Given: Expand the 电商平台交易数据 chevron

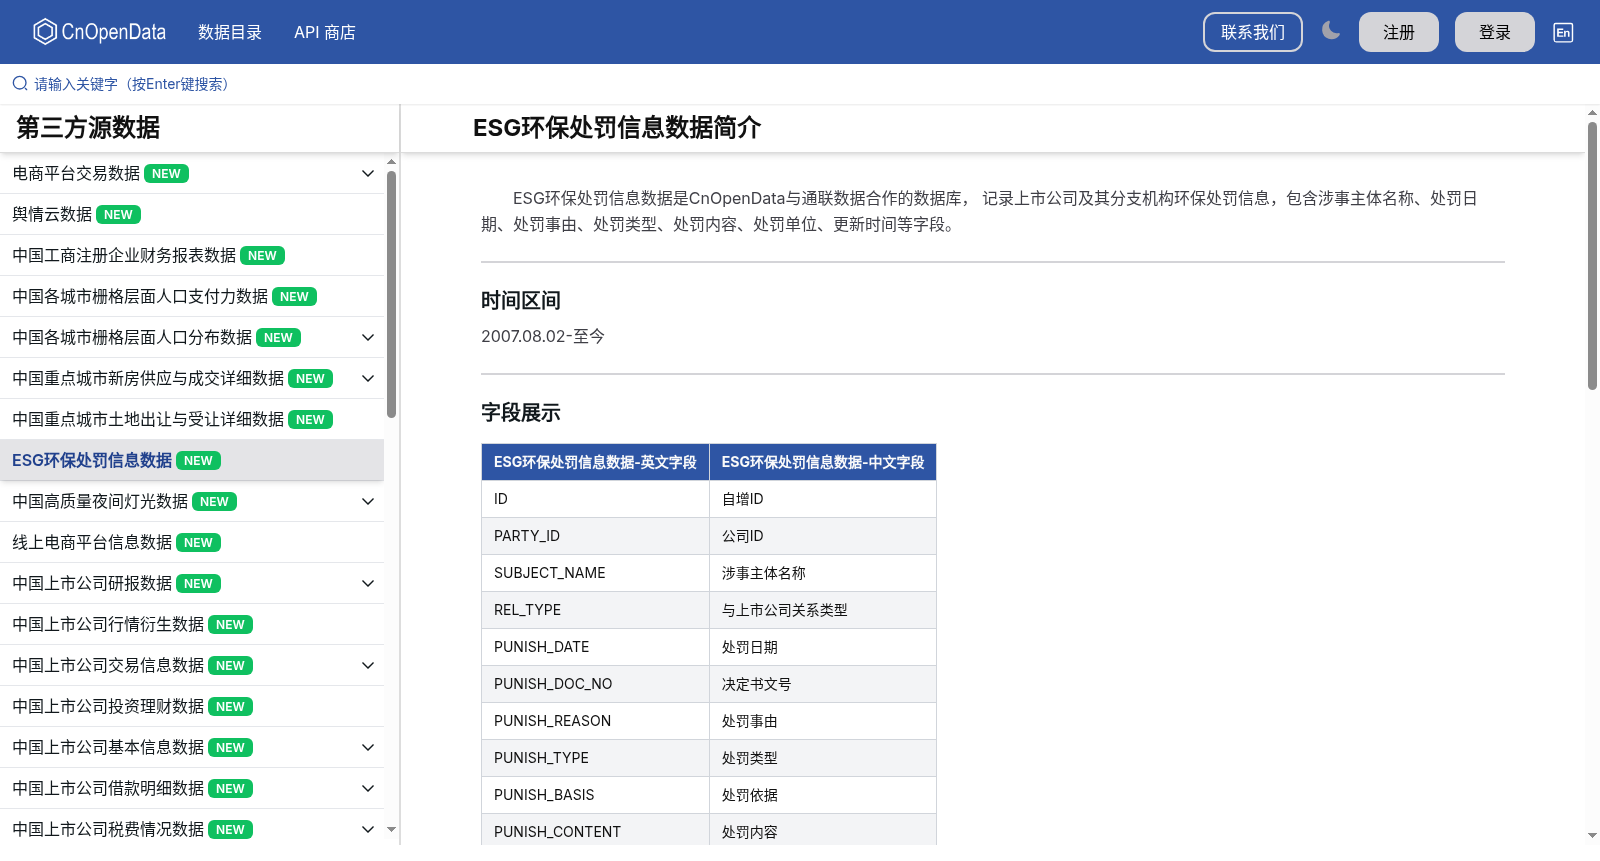Looking at the screenshot, I should (368, 174).
